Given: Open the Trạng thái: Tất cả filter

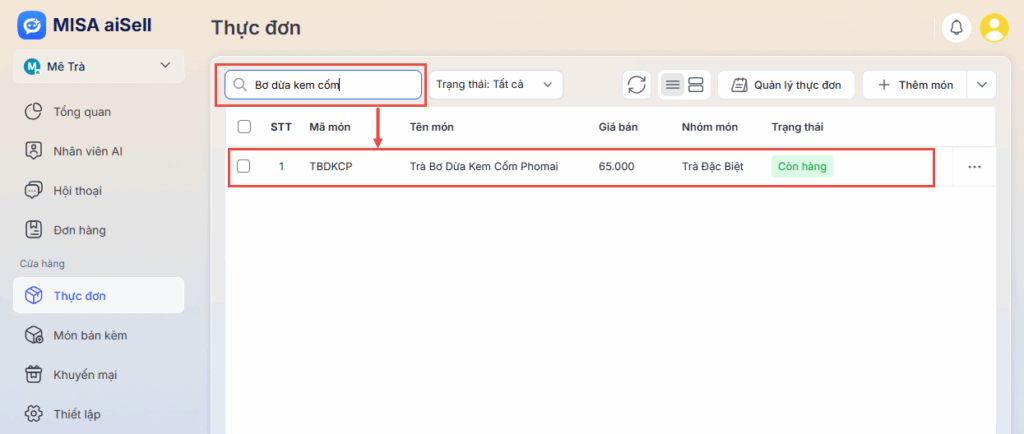Looking at the screenshot, I should click(x=495, y=85).
